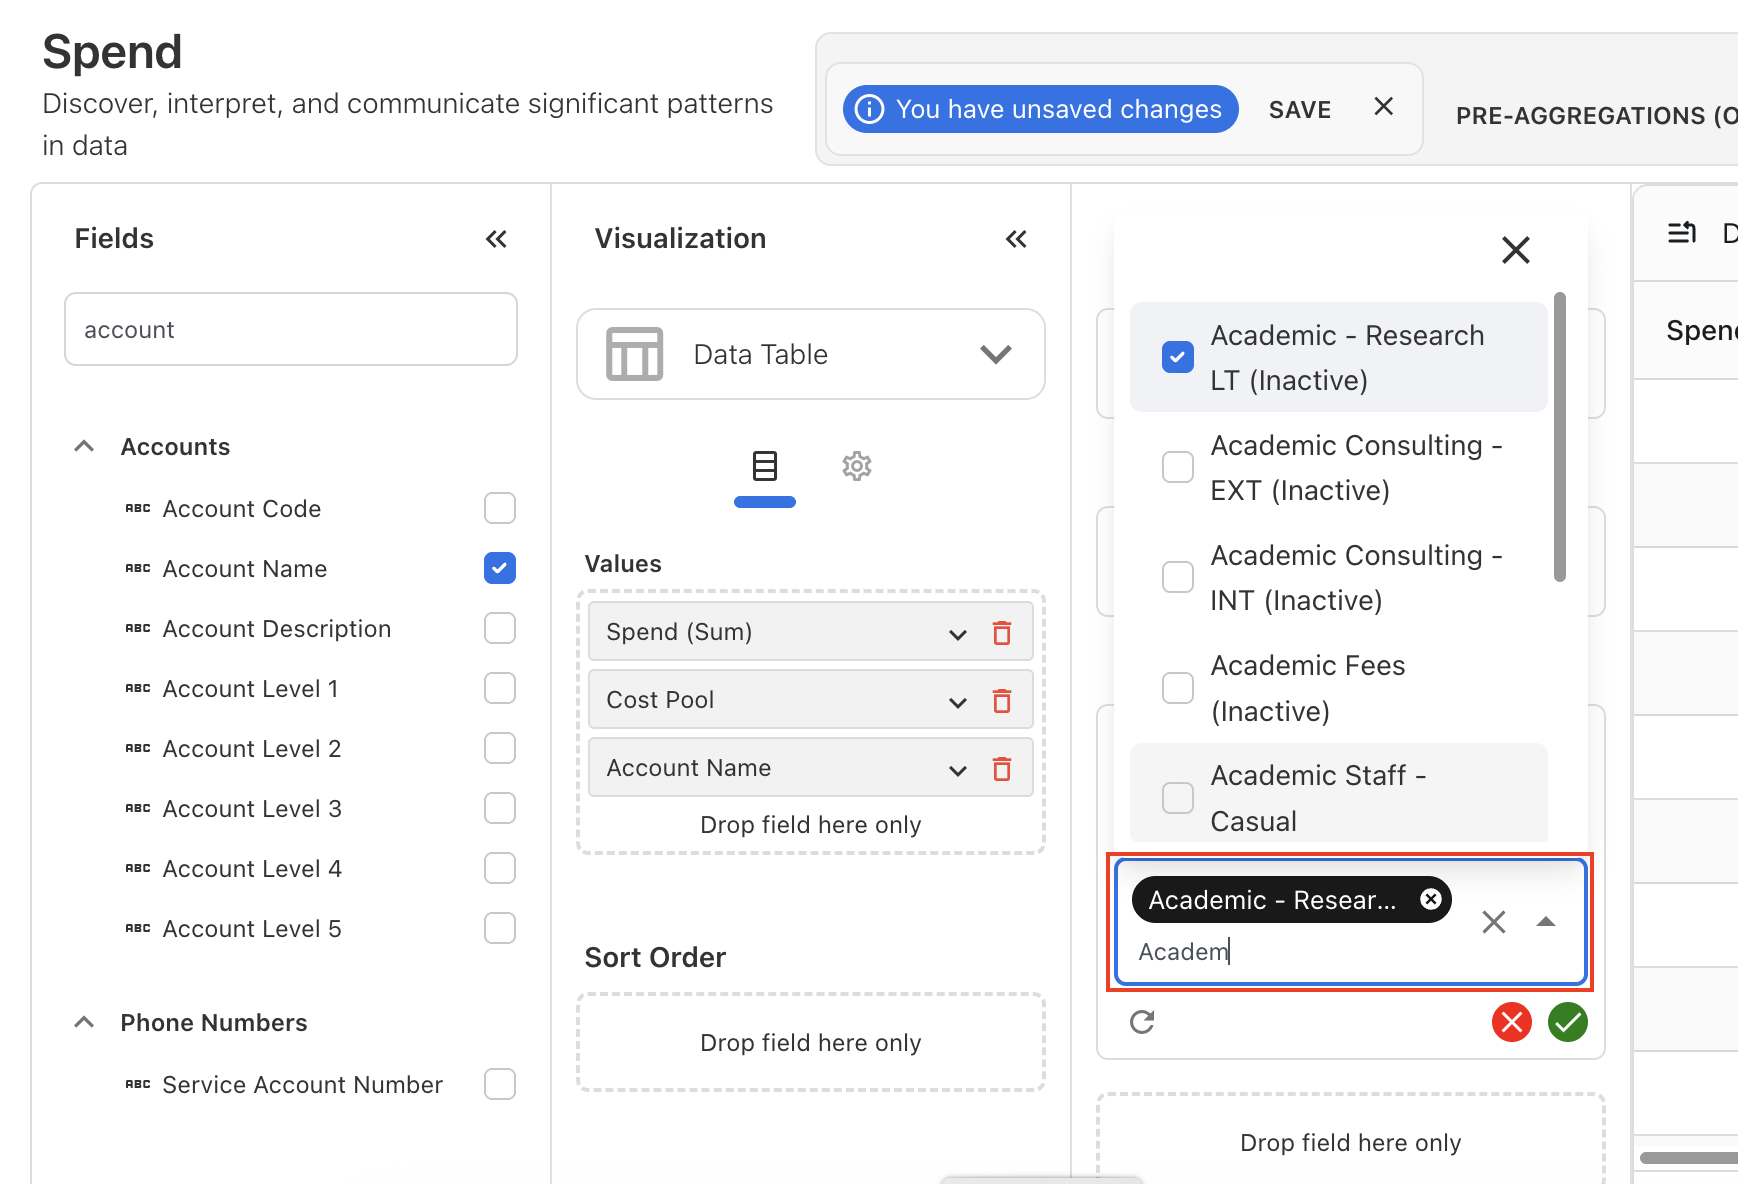This screenshot has height=1184, width=1738.
Task: Cancel filter changes with the red button
Action: (1512, 1022)
